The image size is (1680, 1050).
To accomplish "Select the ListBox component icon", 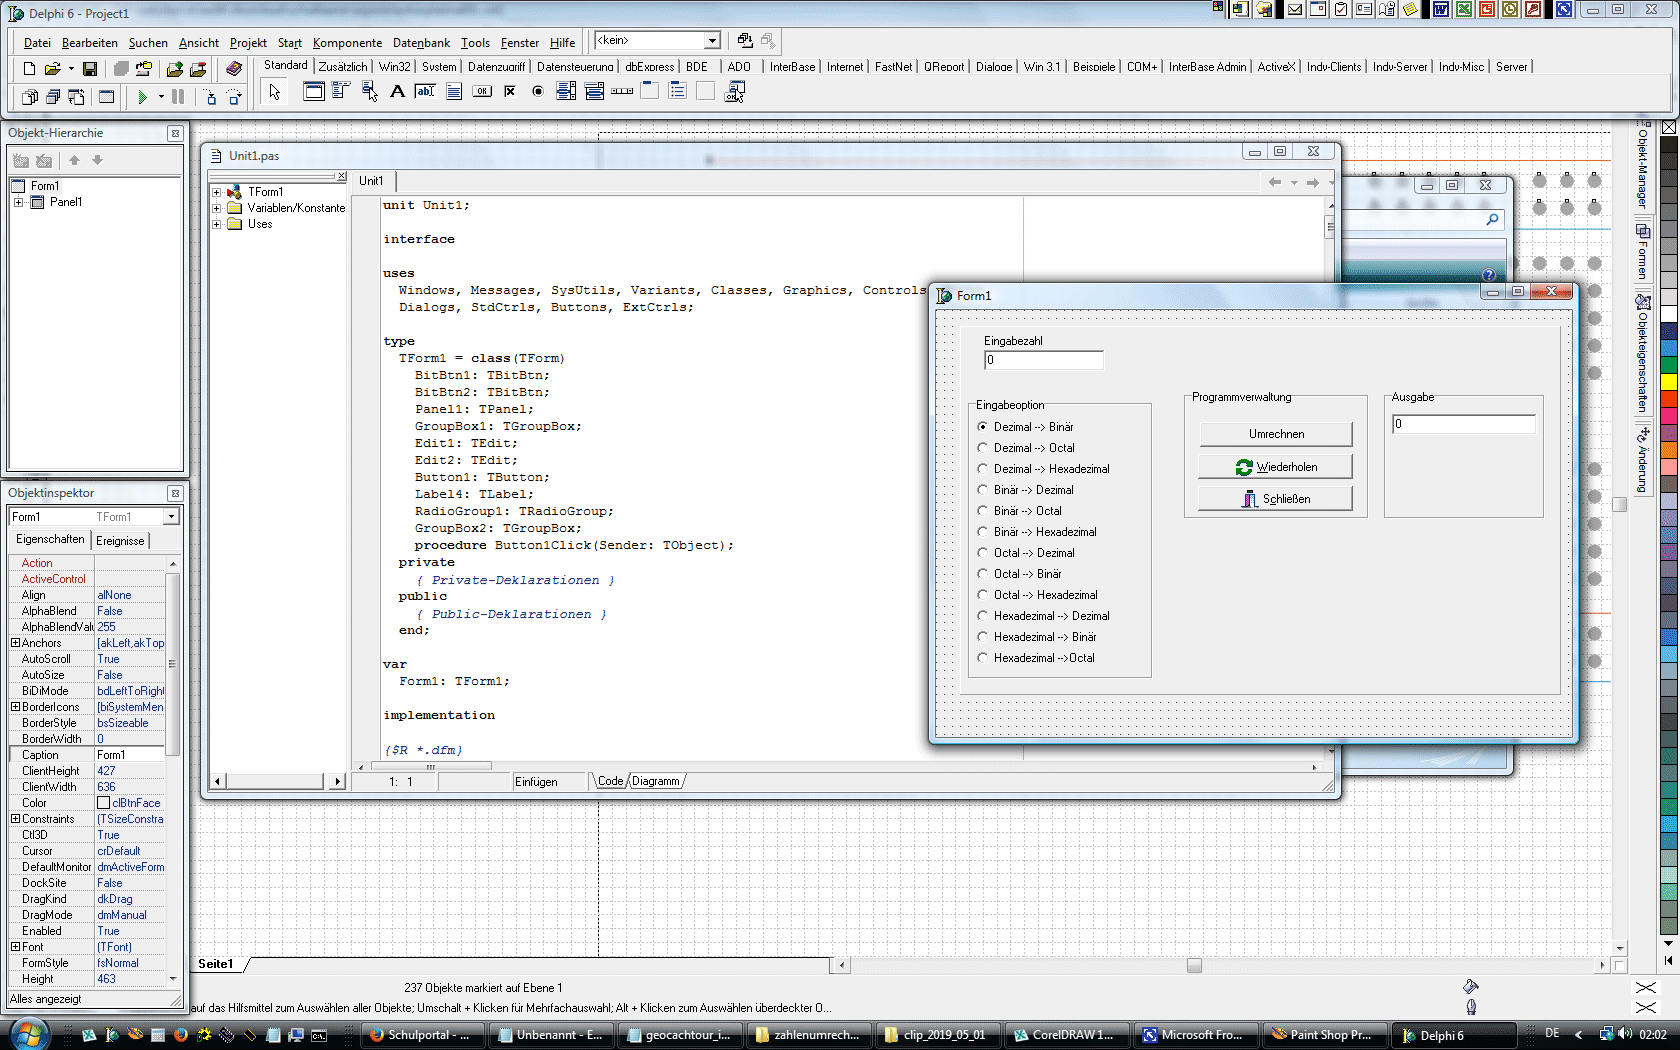I will [566, 91].
